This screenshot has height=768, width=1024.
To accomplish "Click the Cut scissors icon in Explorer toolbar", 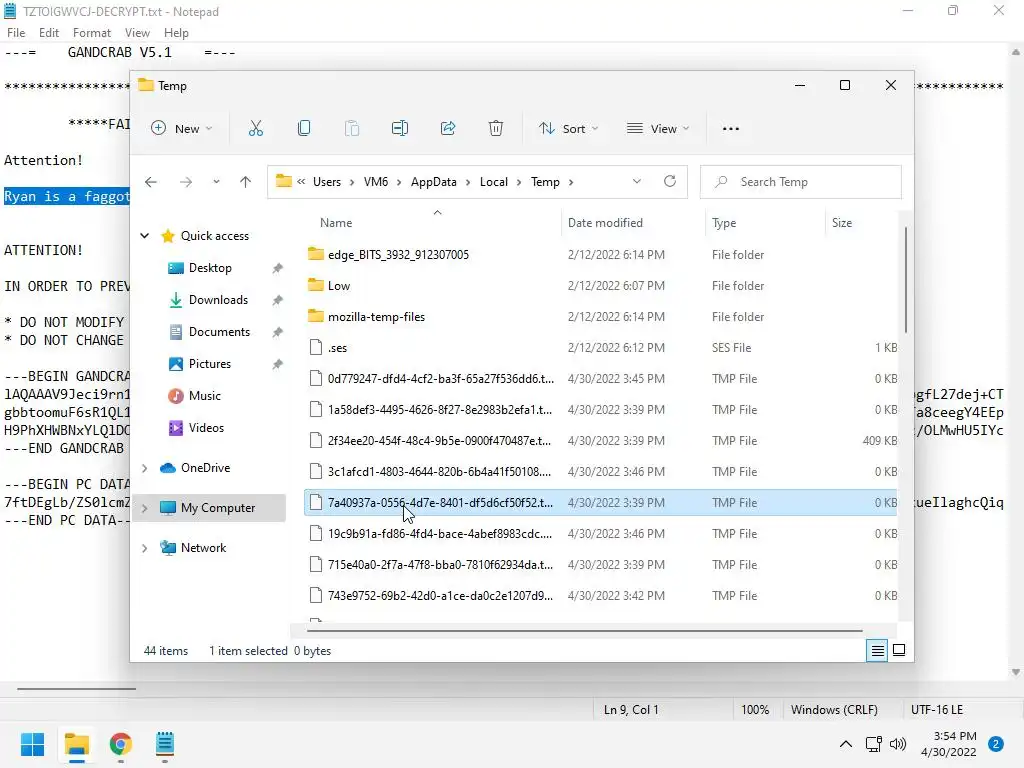I will coord(255,129).
